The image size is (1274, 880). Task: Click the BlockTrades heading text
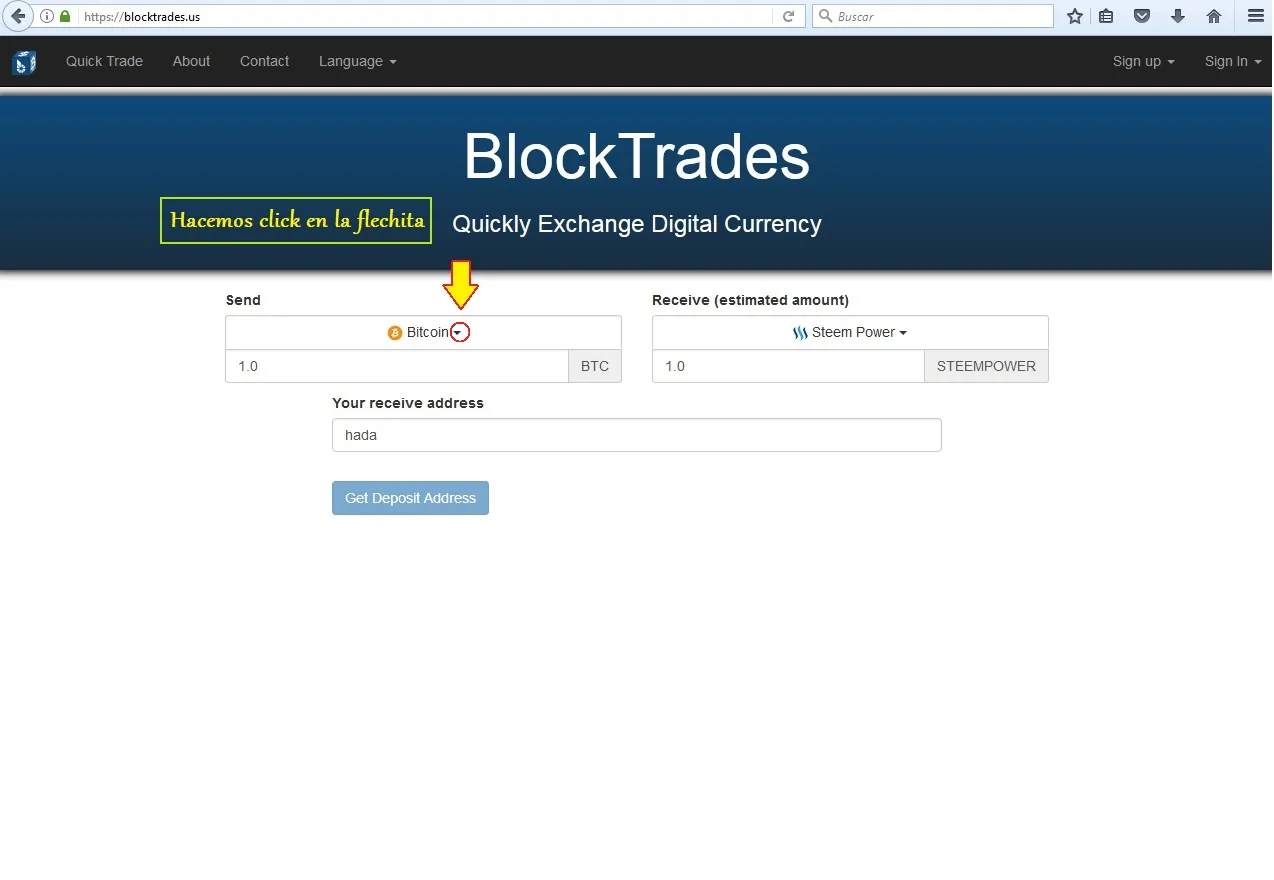tap(636, 157)
